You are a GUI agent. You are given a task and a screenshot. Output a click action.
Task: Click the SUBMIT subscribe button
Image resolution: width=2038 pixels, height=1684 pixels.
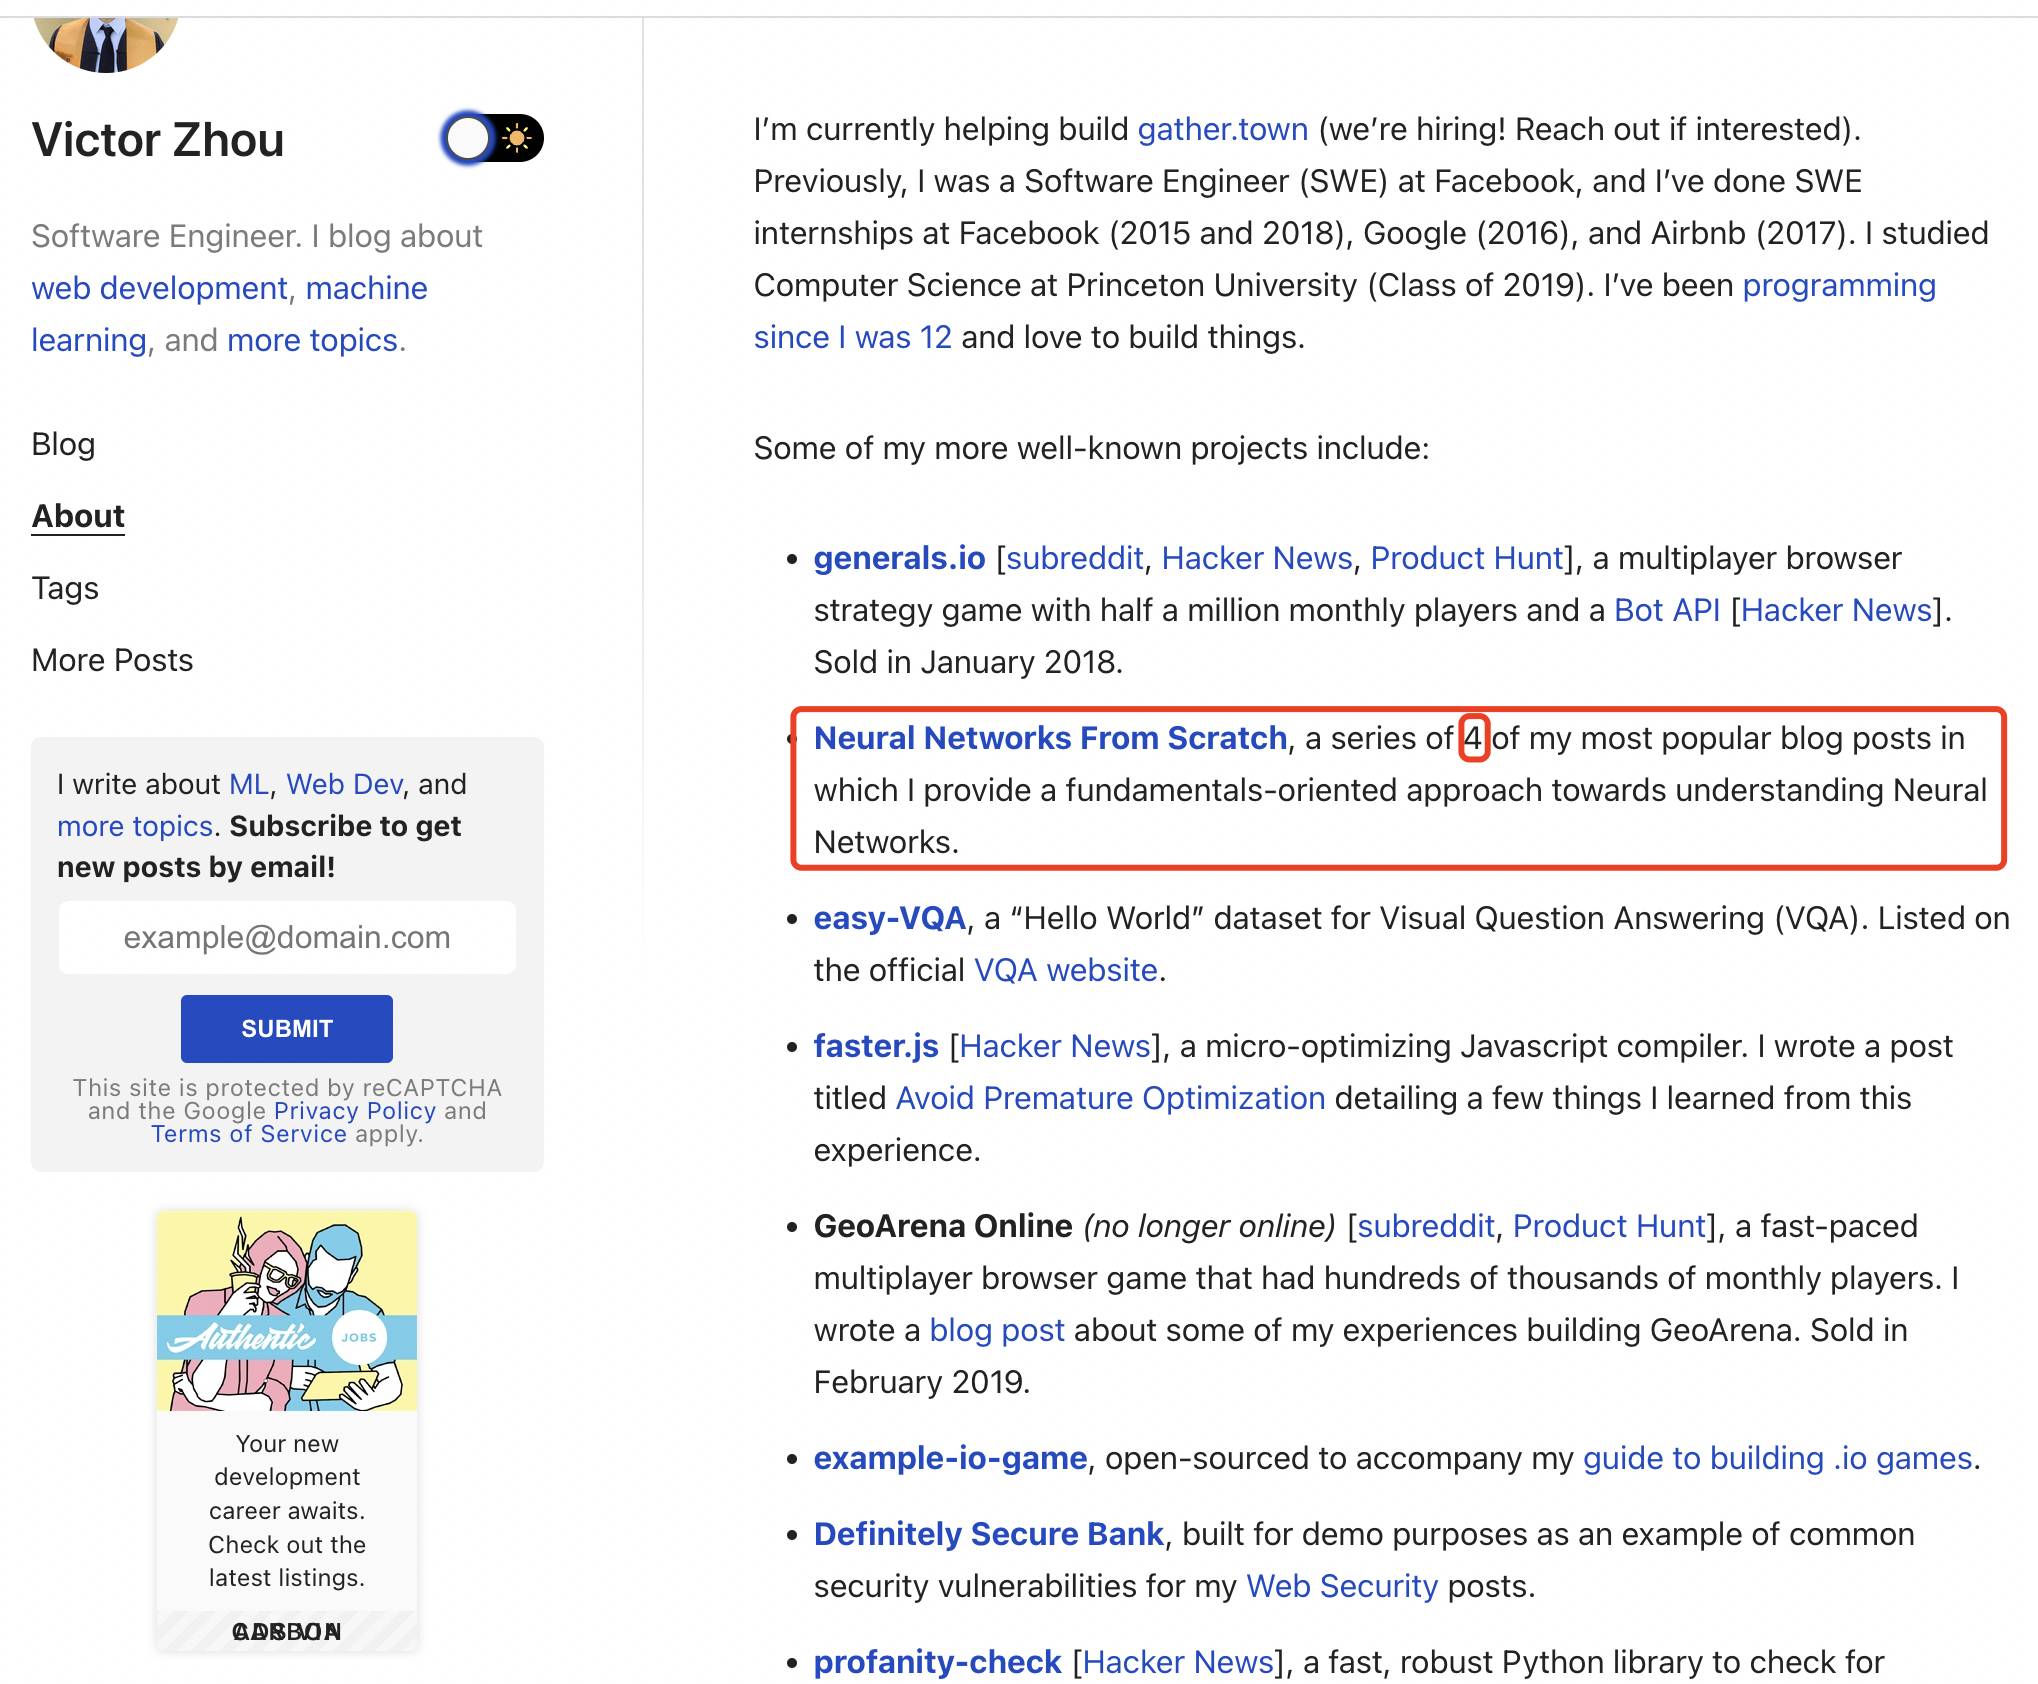click(287, 1028)
